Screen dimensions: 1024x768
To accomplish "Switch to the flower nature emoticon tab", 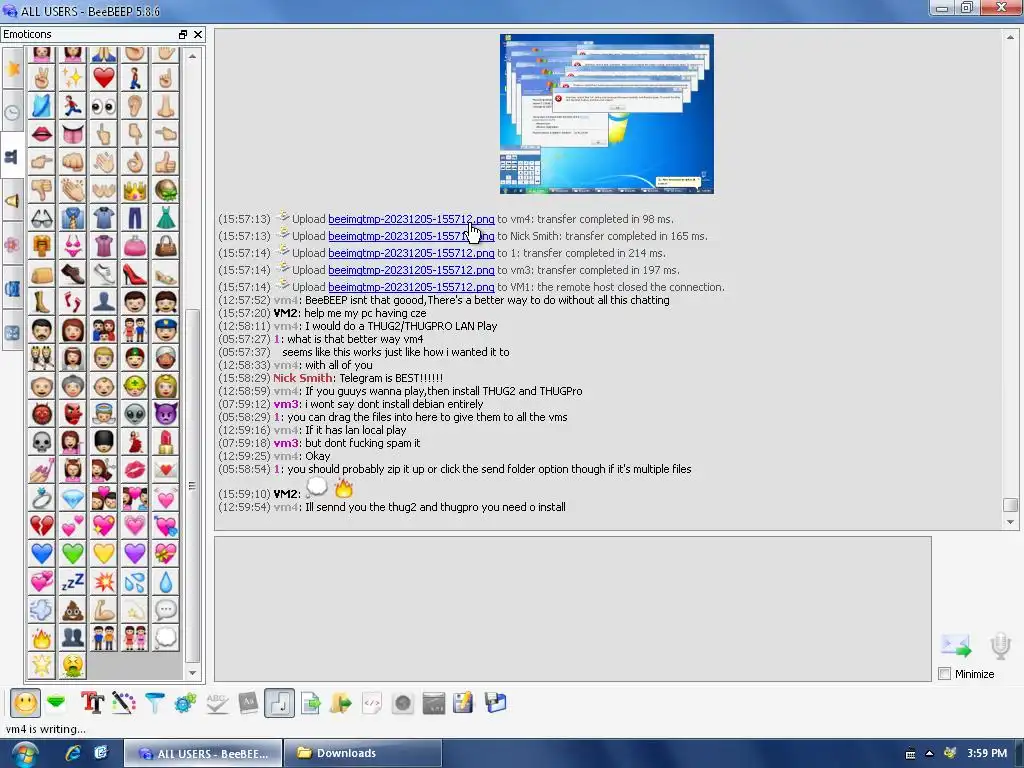I will [x=12, y=245].
